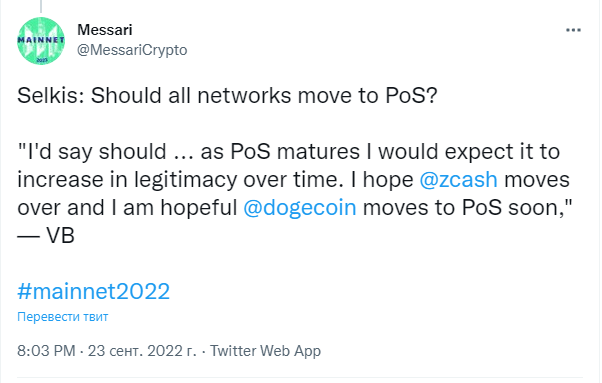This screenshot has width=602, height=383.
Task: Click the Messari display name
Action: tap(105, 30)
